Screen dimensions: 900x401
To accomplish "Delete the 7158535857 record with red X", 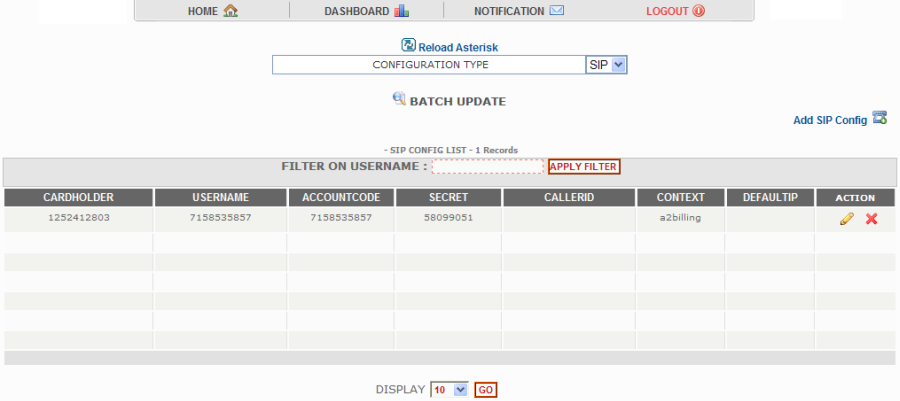I will (871, 219).
